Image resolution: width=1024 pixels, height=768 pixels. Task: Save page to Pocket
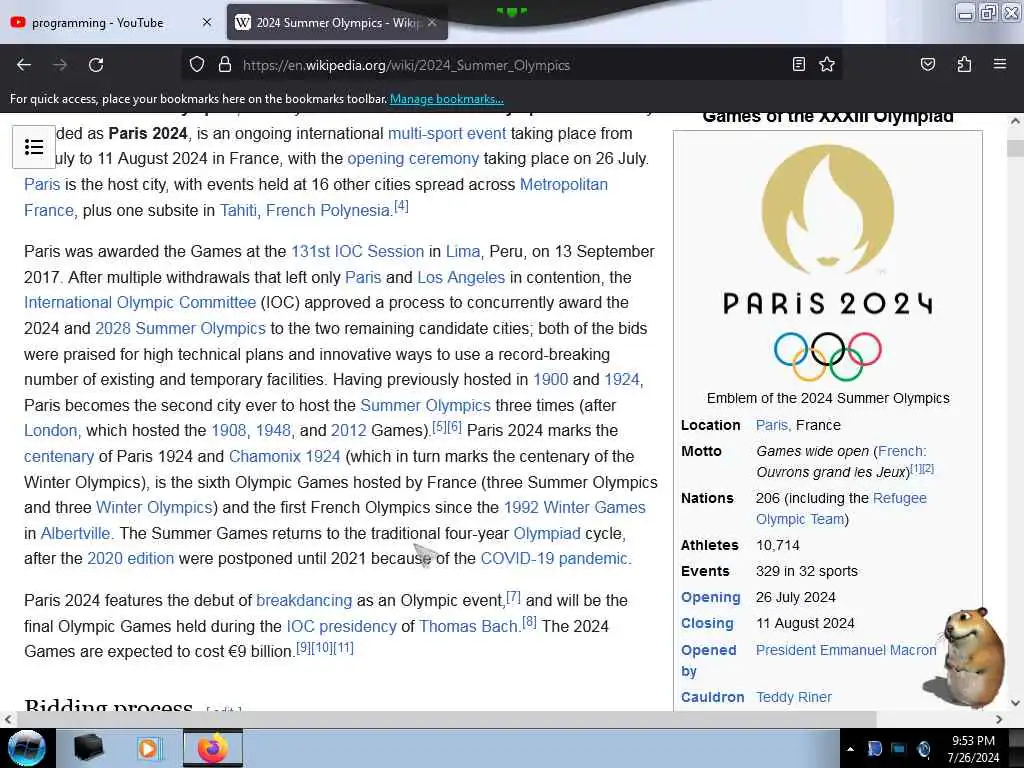[927, 64]
